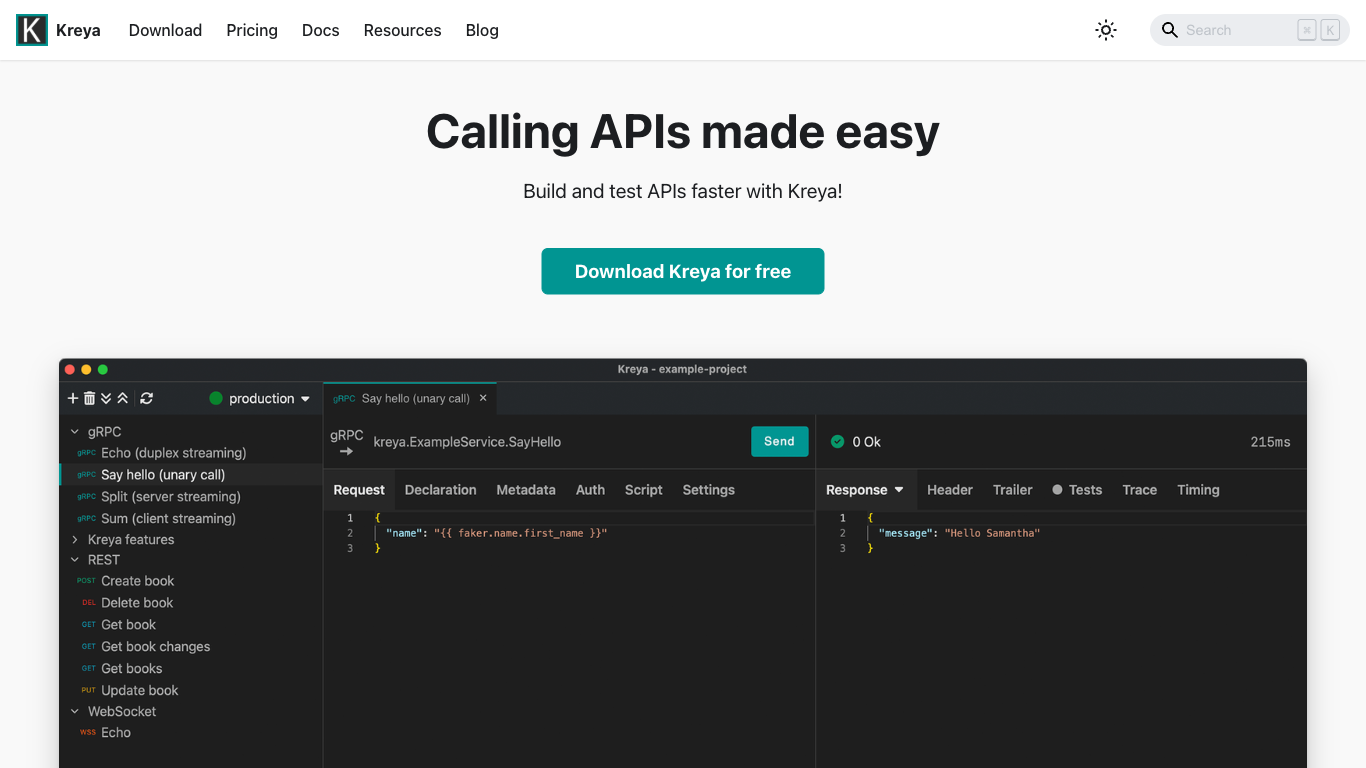The height and width of the screenshot is (768, 1366).
Task: Close the Say hello (unary call) tab
Action: tap(483, 398)
